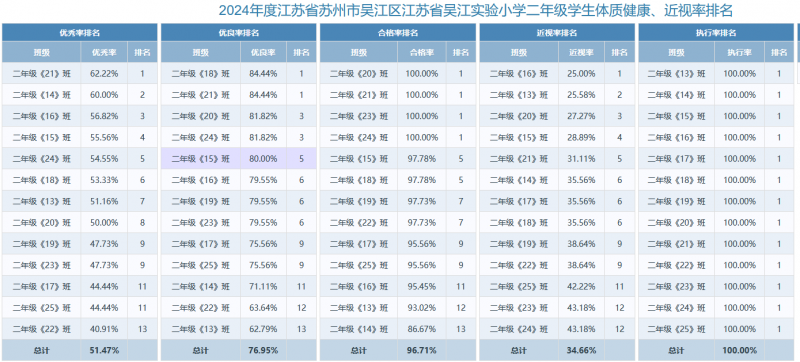The height and width of the screenshot is (362, 800).
Task: Click the 执行率 column header
Action: (x=739, y=52)
